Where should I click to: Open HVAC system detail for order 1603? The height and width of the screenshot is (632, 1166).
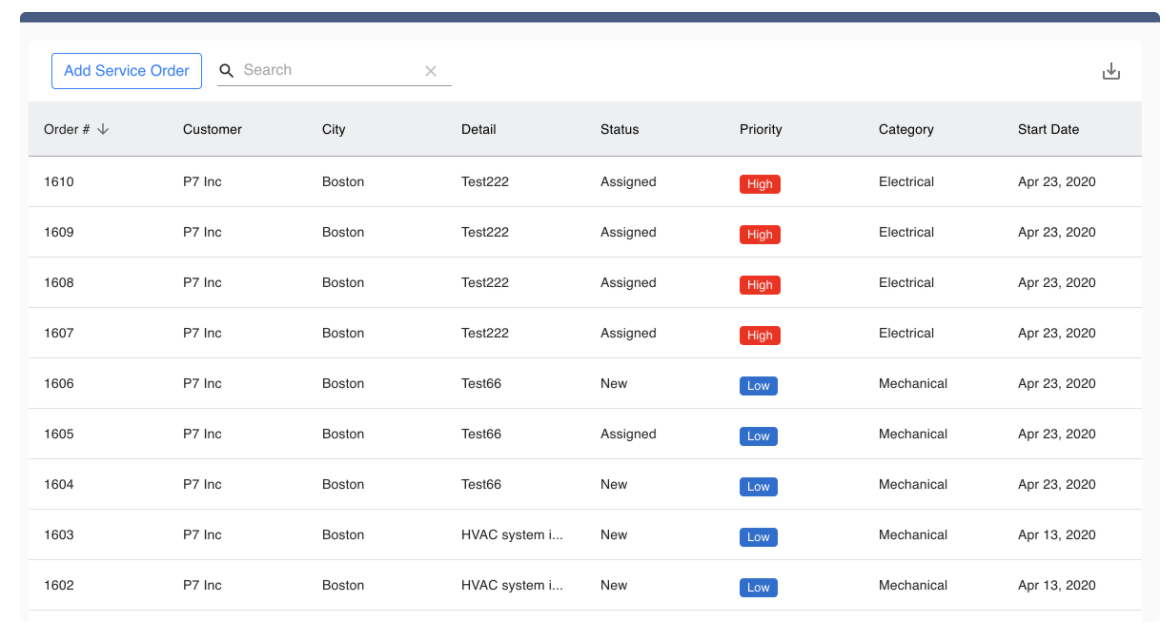(x=511, y=535)
